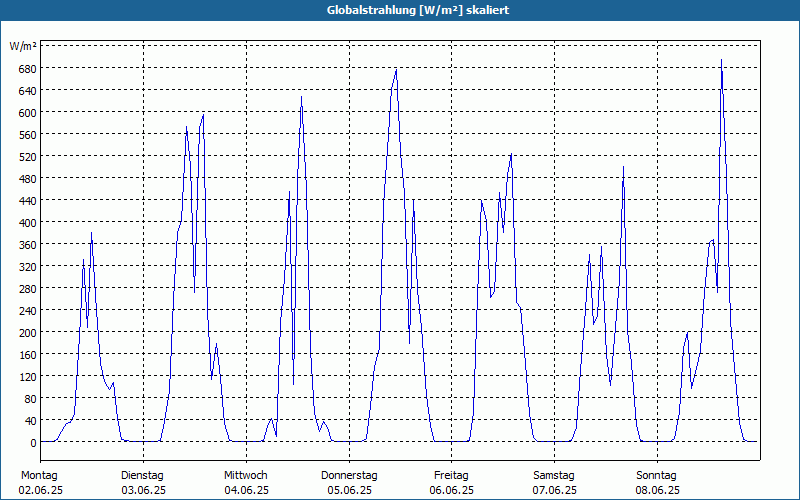Click the 04.06.25 date label
The width and height of the screenshot is (800, 500).
247,491
